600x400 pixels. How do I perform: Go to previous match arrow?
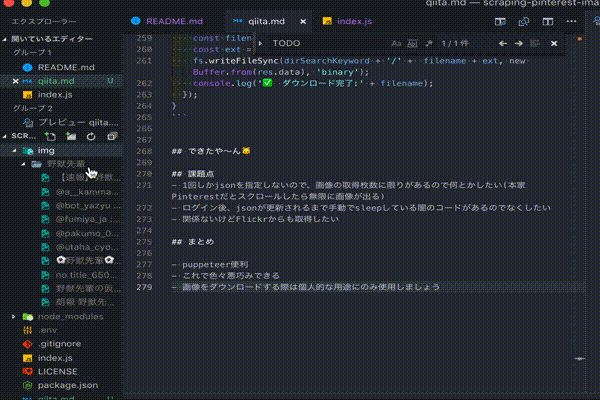click(503, 44)
